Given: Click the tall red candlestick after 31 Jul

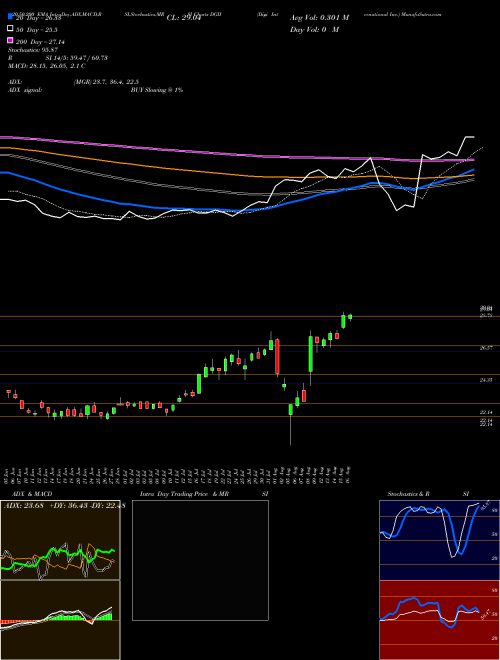Looking at the screenshot, I should [277, 357].
